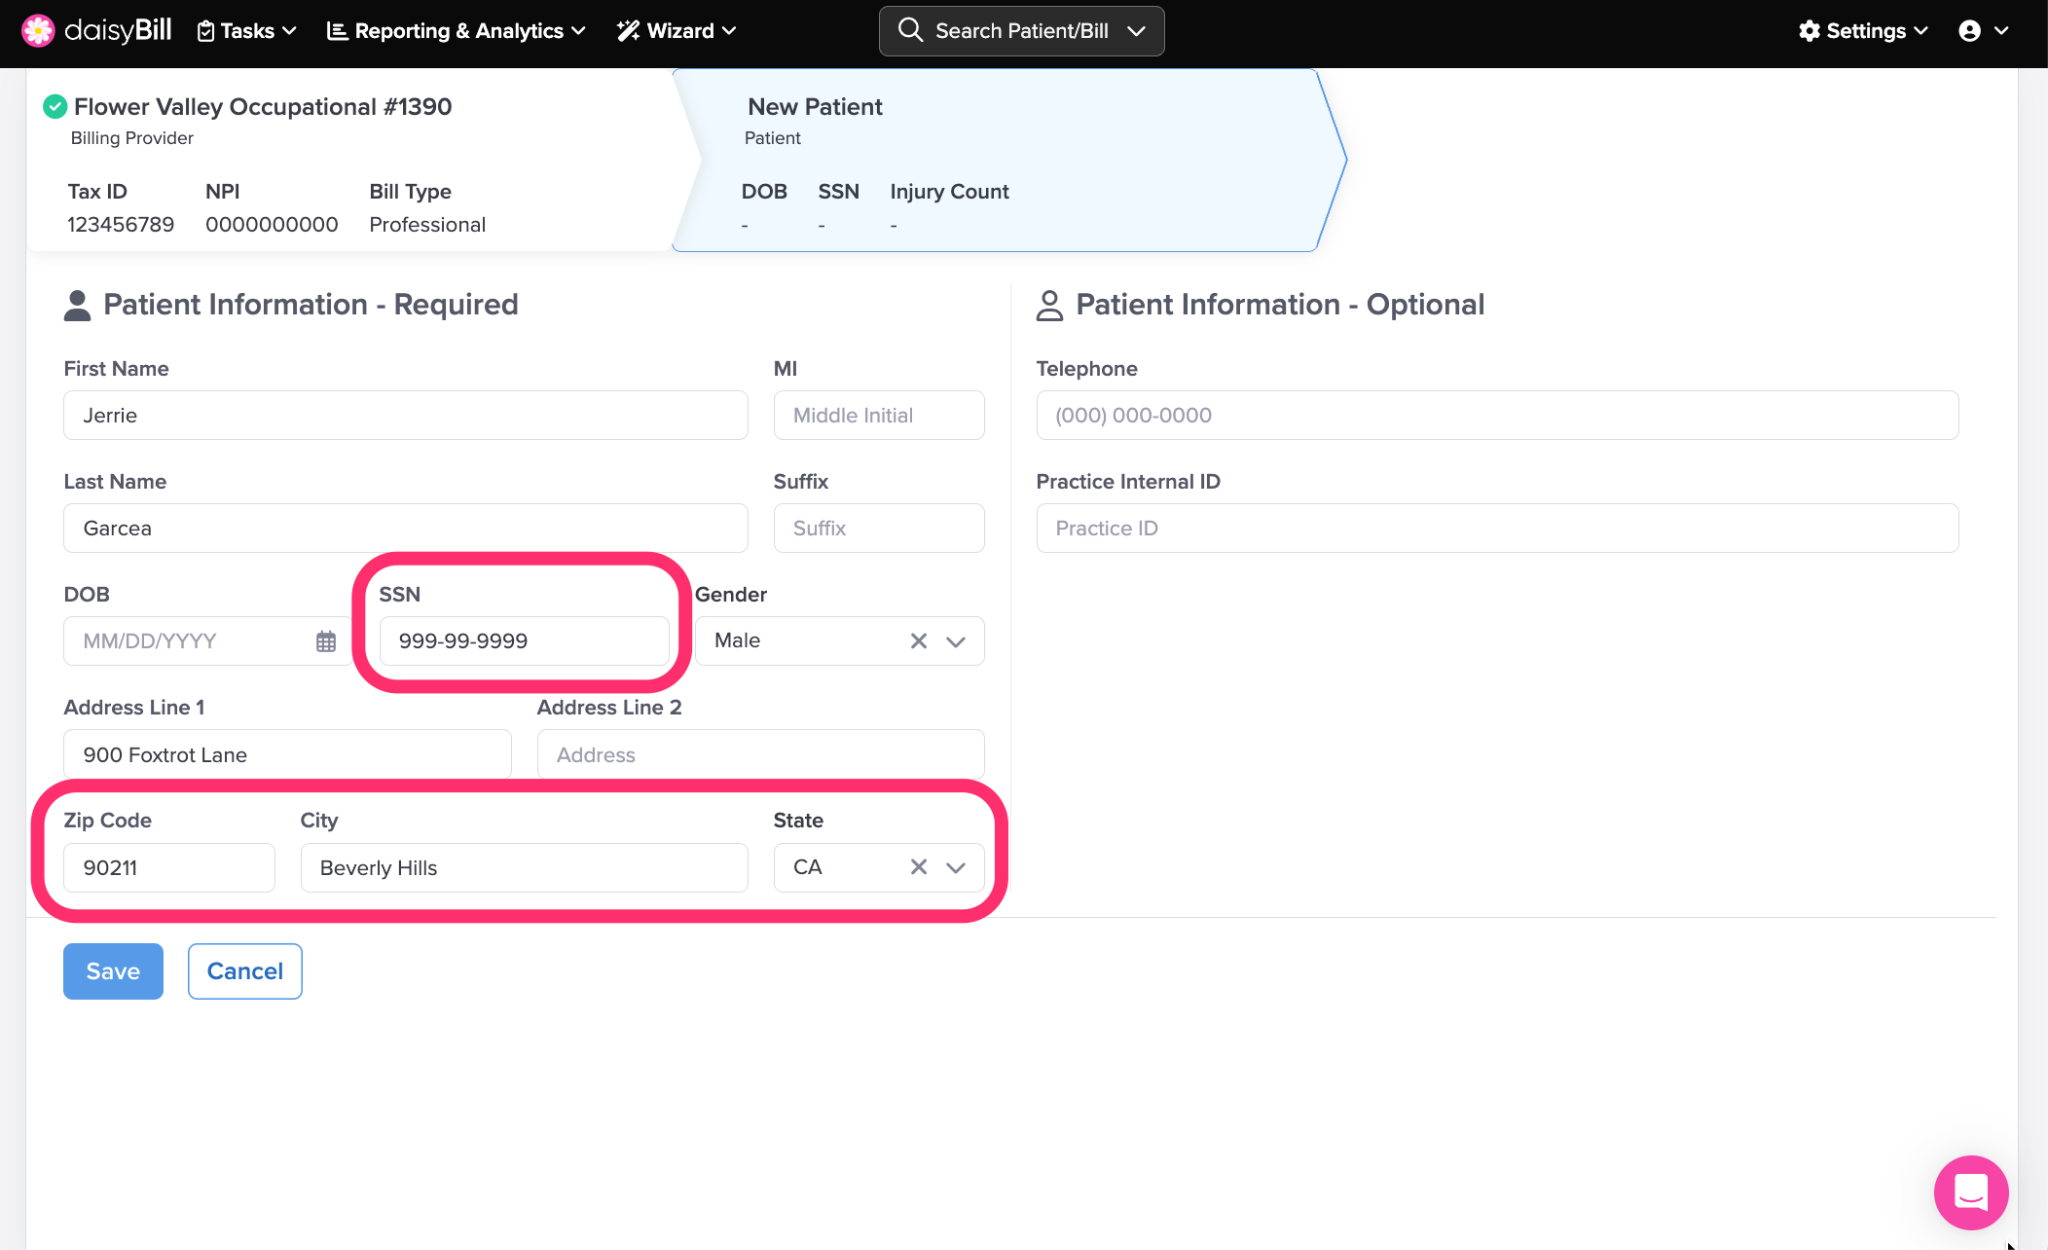The width and height of the screenshot is (2048, 1250).
Task: Expand the Gender dropdown chevron
Action: tap(956, 641)
